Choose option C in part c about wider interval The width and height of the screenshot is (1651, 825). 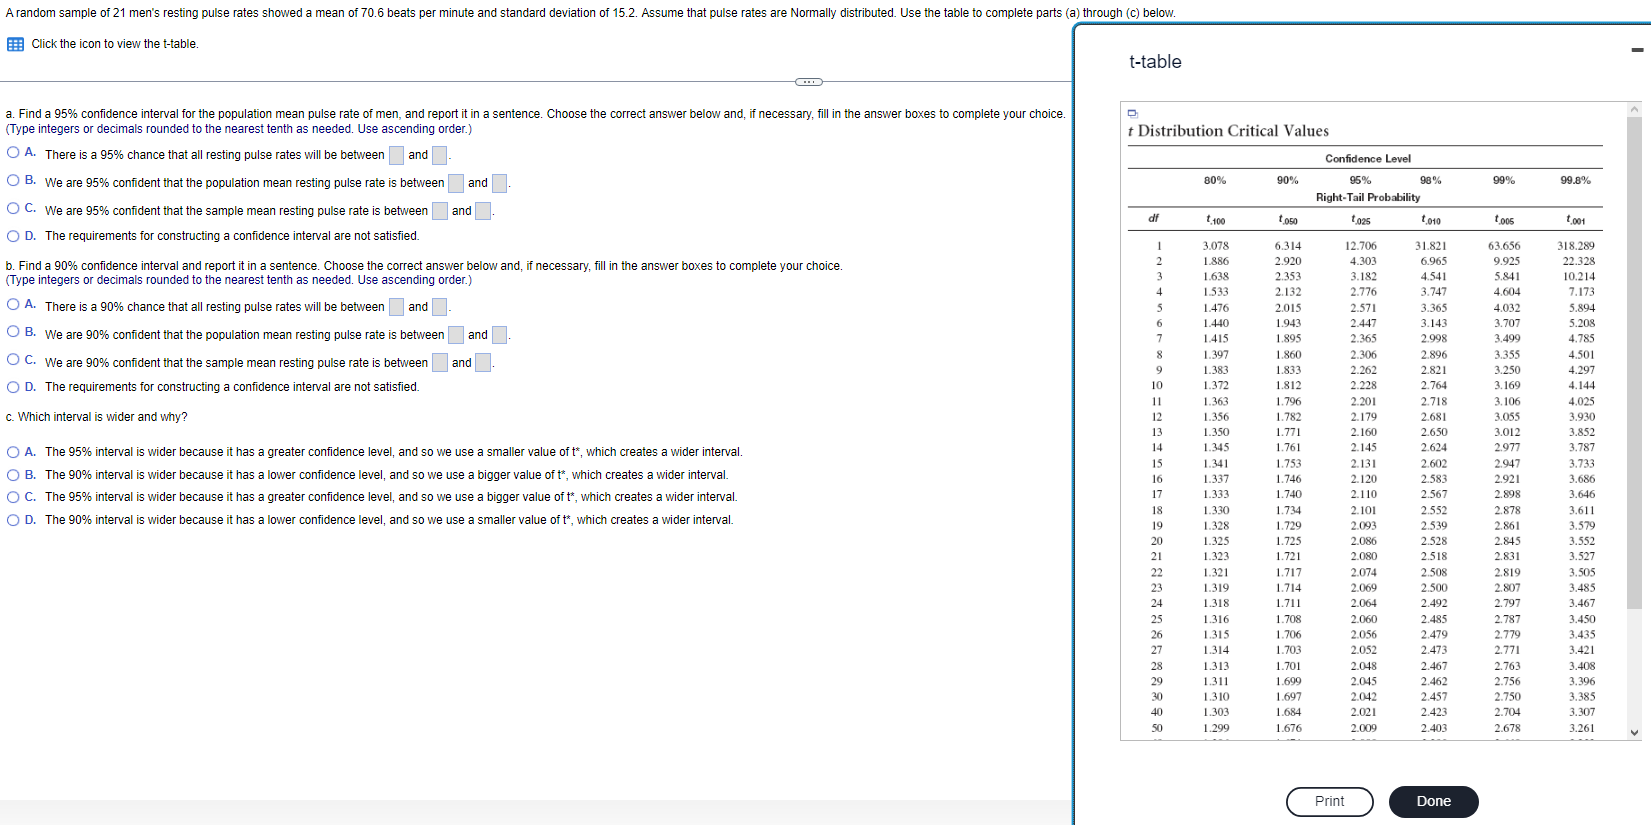pyautogui.click(x=13, y=497)
